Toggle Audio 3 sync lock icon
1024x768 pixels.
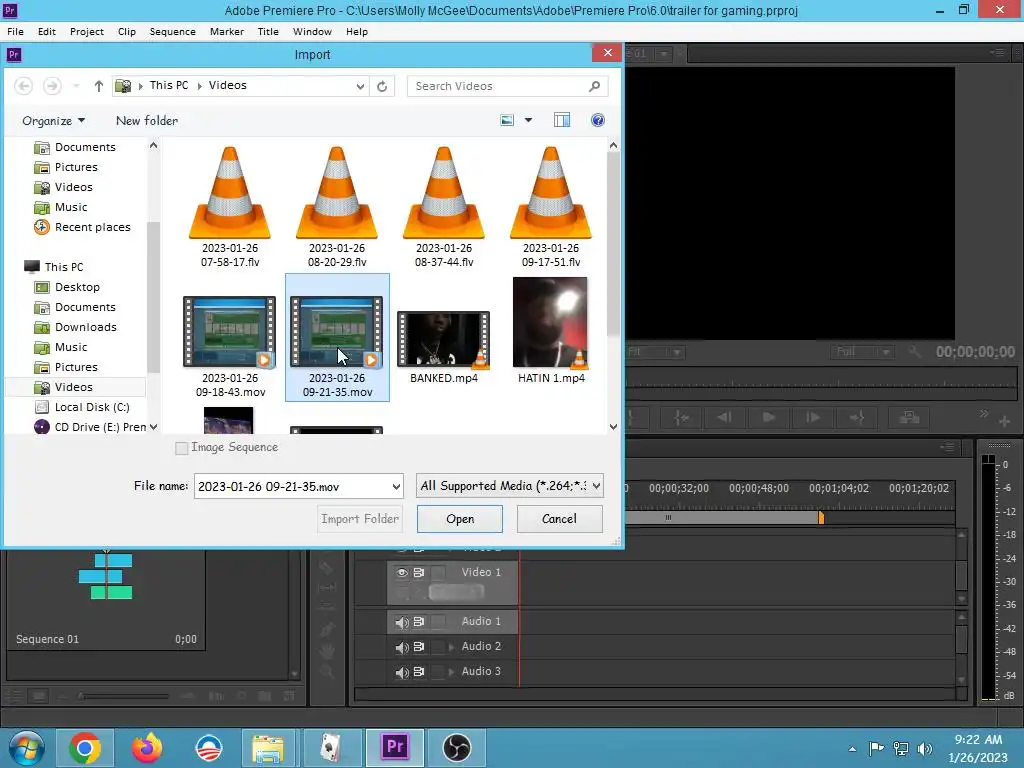(419, 671)
